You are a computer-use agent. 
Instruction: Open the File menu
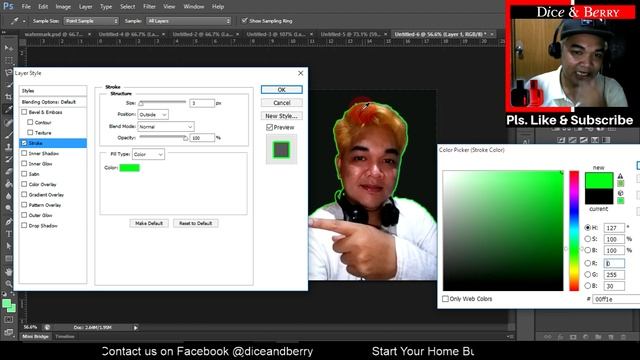26,7
